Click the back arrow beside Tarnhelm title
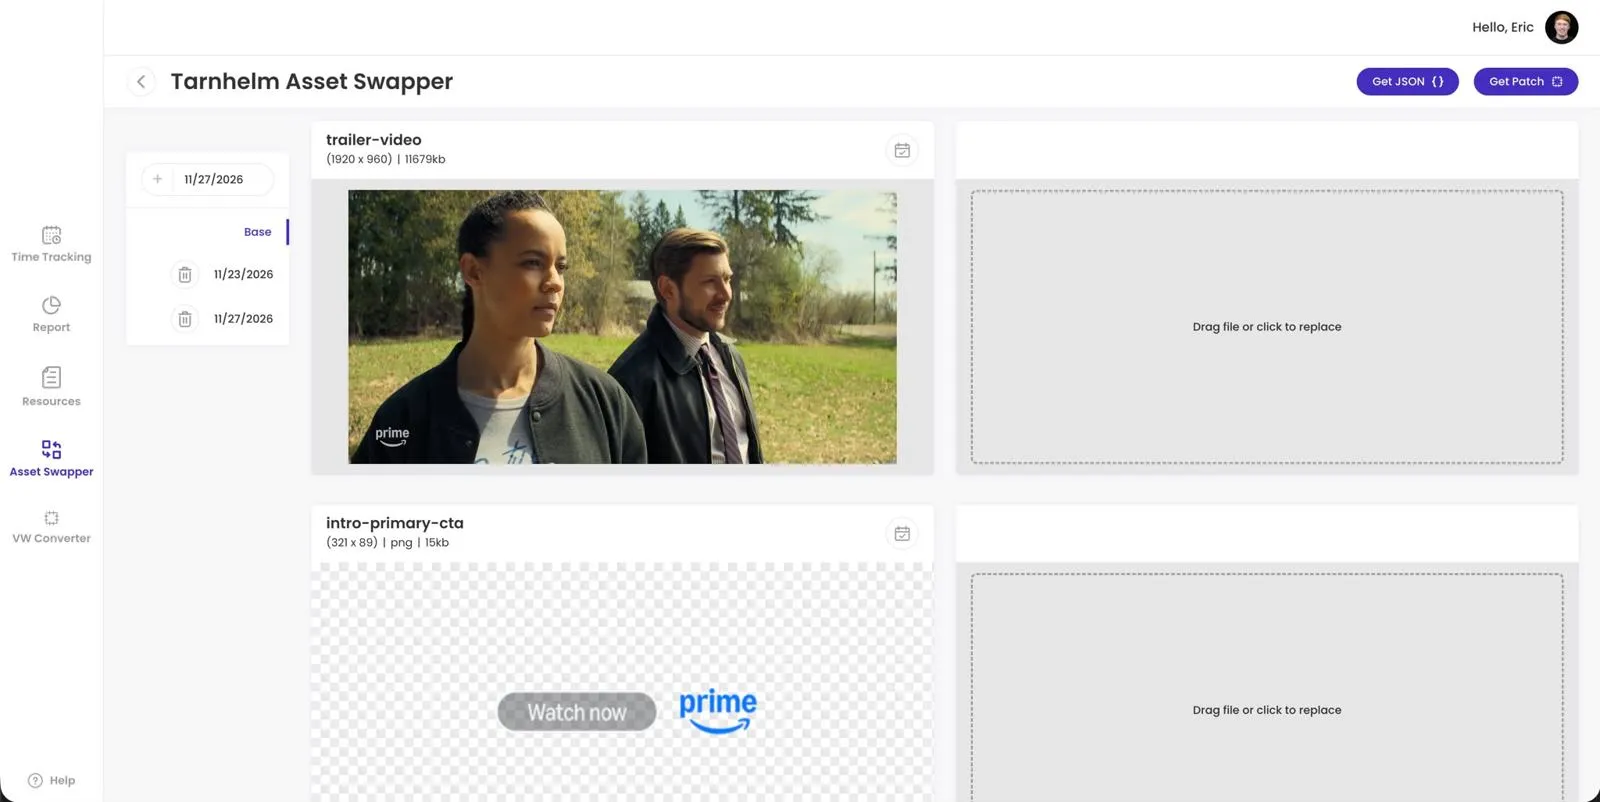Image resolution: width=1600 pixels, height=802 pixels. pos(141,82)
